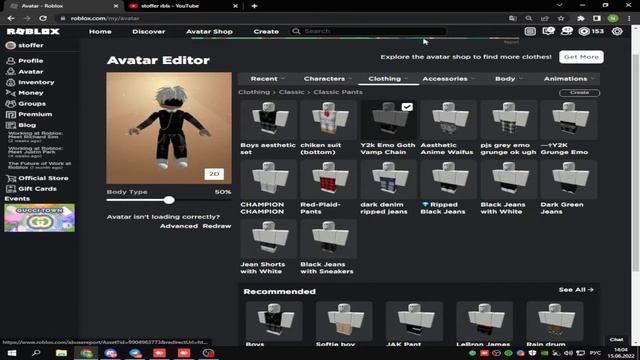Expand the Accessories dropdown tab
Viewport: 640px width, 360px height.
(x=448, y=79)
